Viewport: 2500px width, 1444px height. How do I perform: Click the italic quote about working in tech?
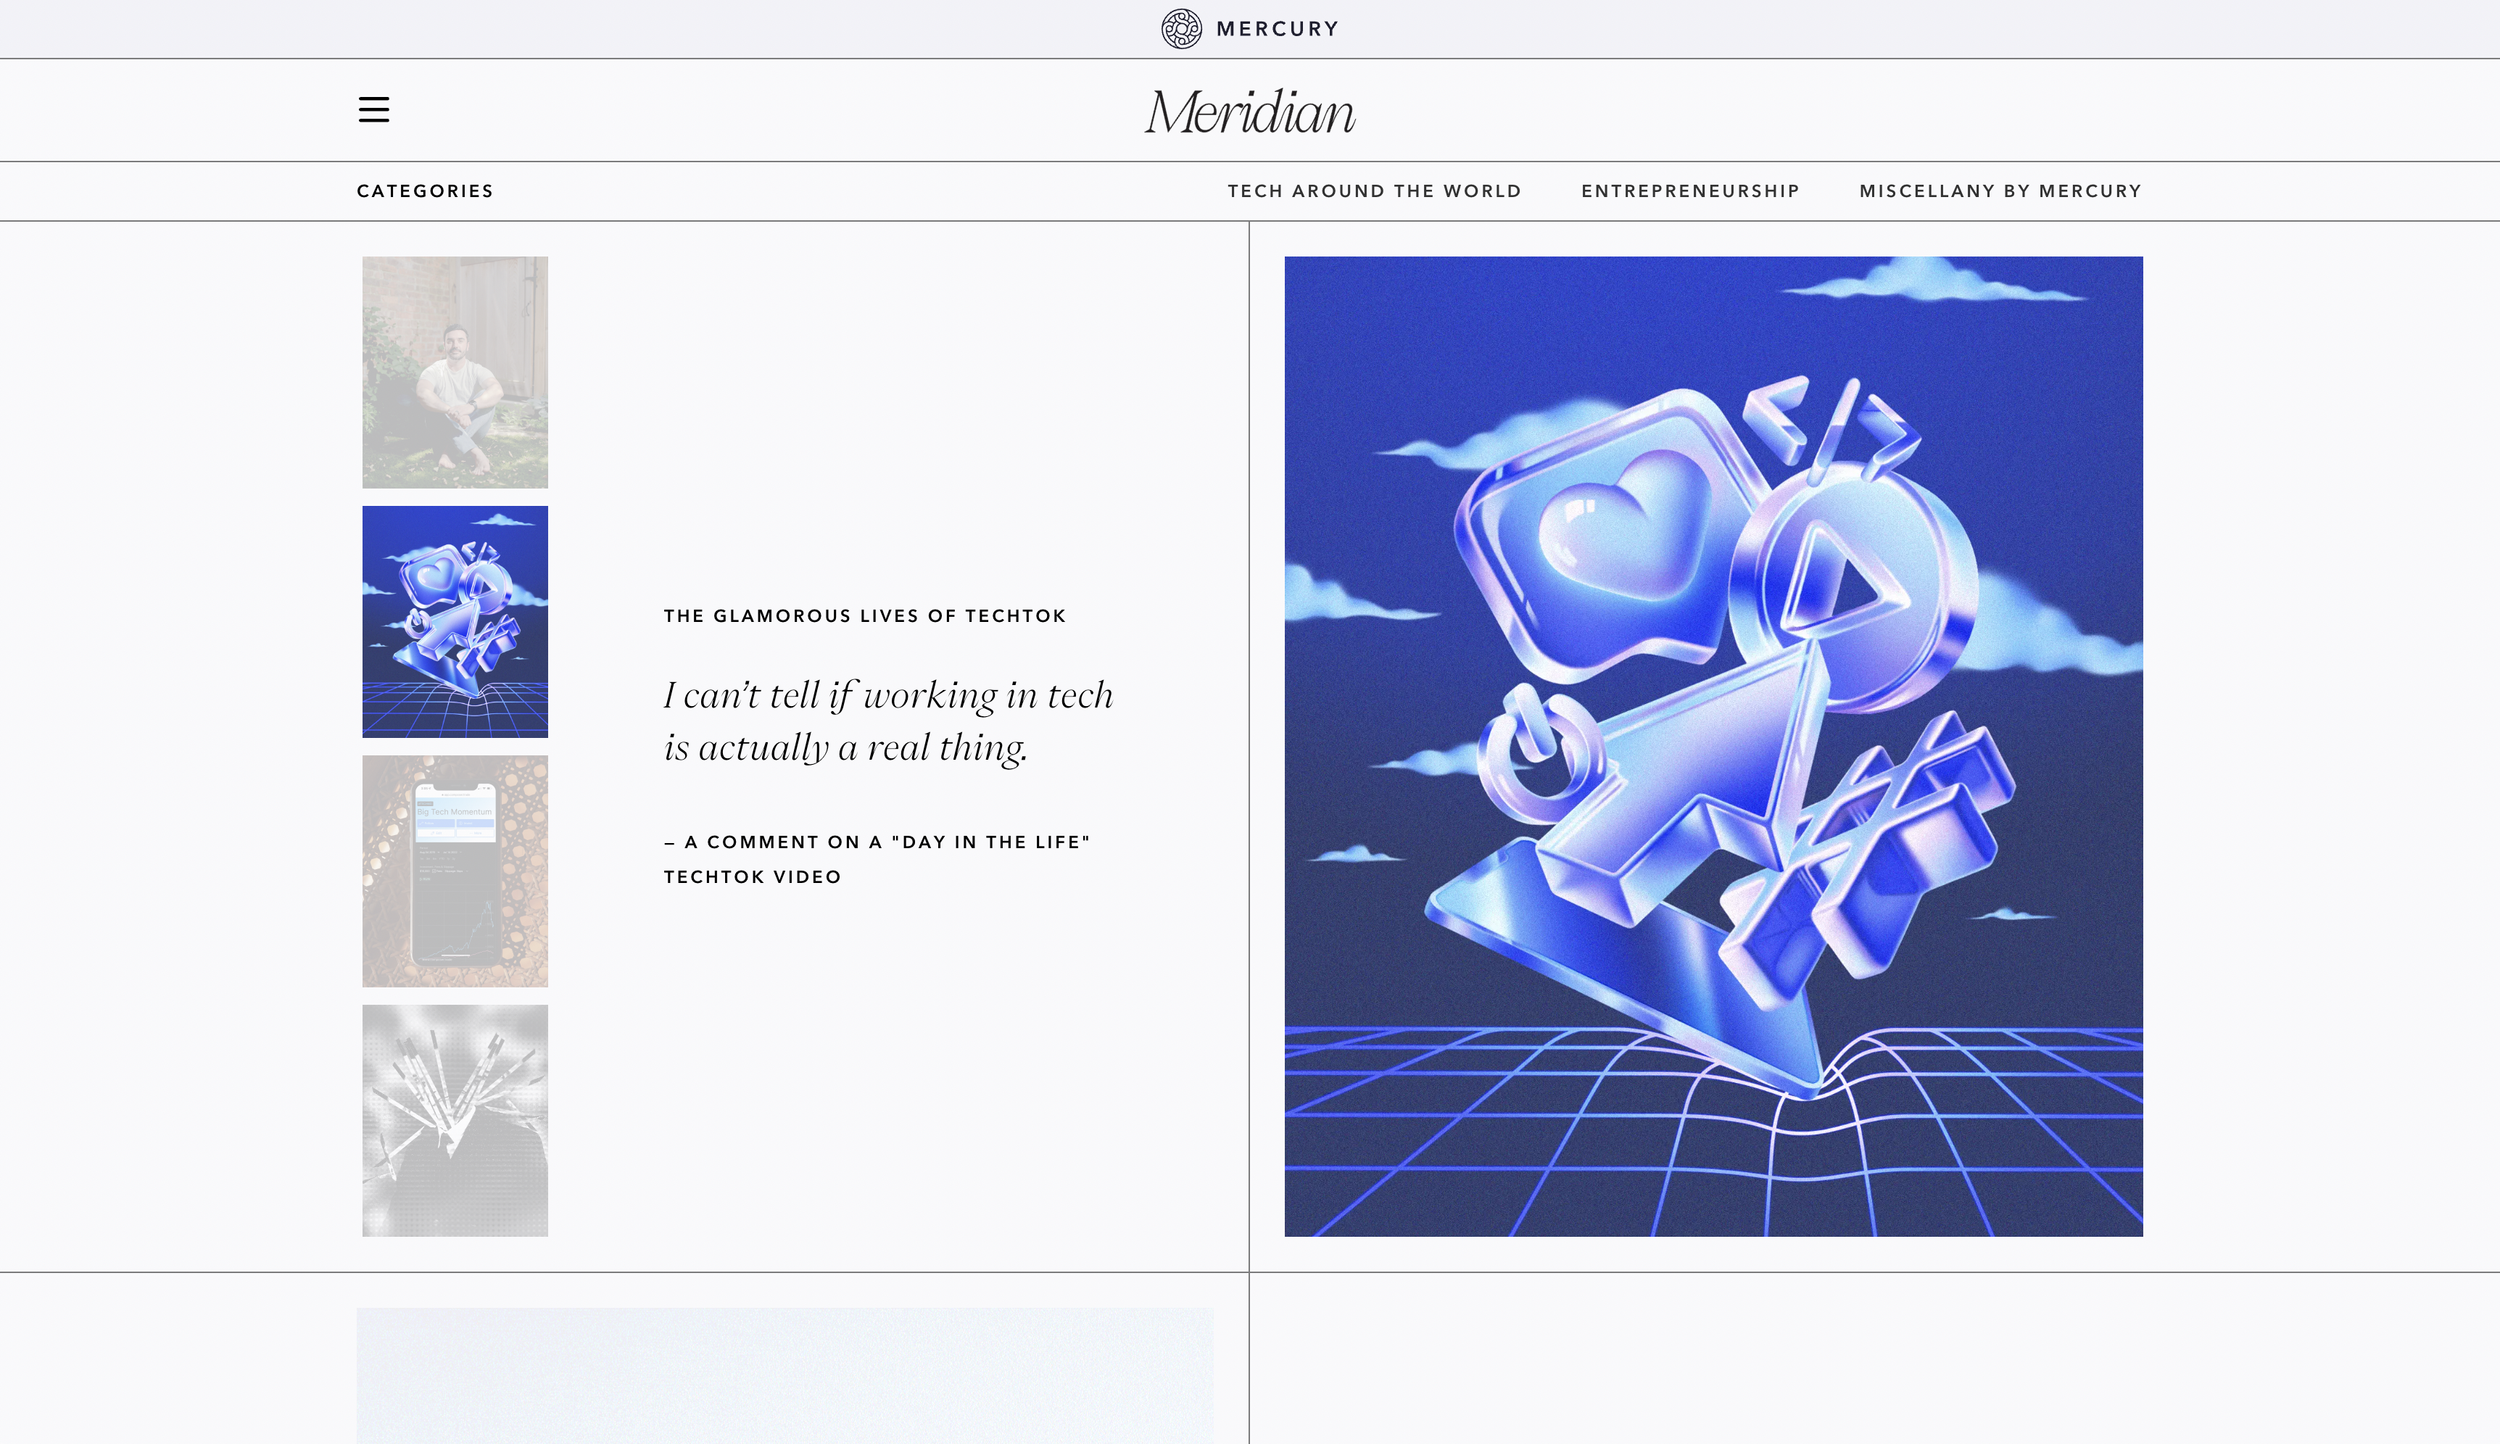click(888, 721)
